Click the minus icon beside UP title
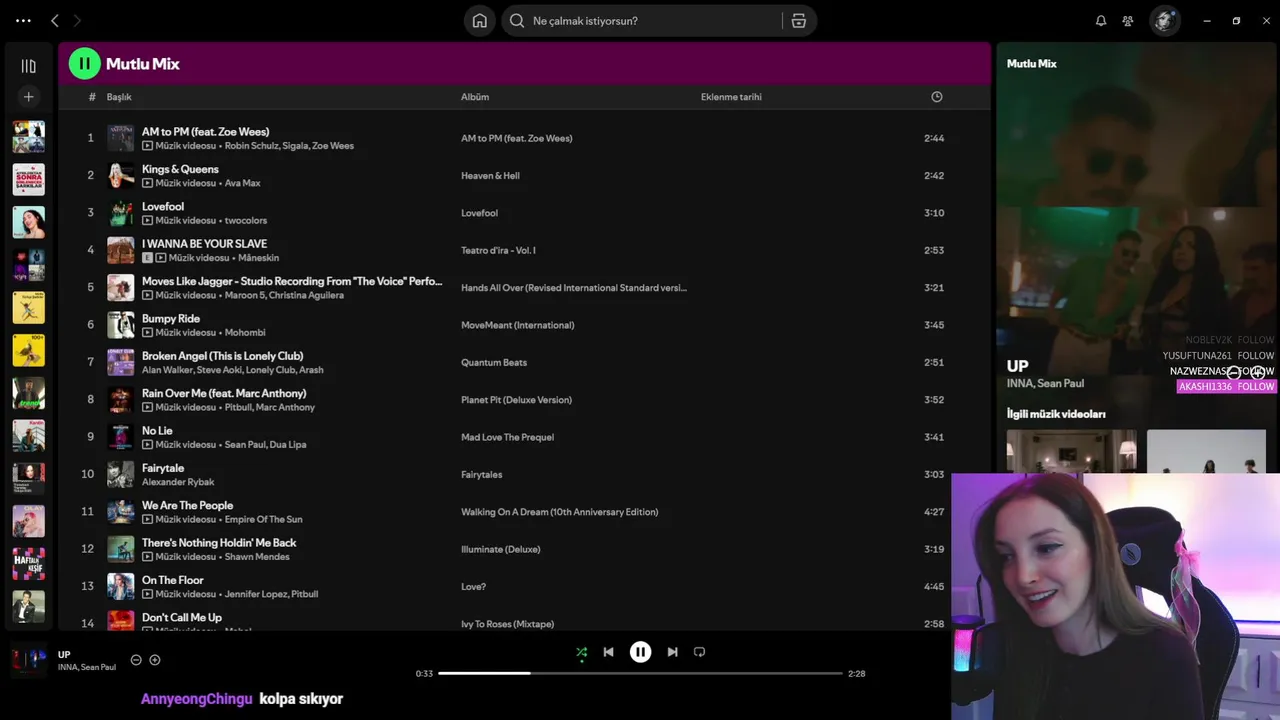Viewport: 1280px width, 720px height. (x=136, y=660)
